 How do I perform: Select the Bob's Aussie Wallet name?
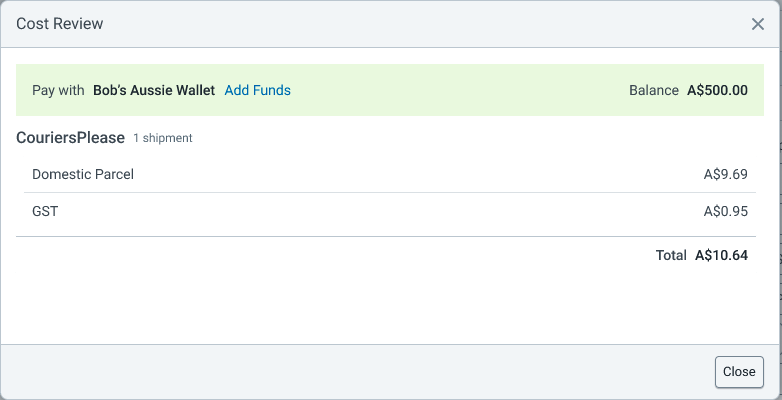click(x=154, y=90)
